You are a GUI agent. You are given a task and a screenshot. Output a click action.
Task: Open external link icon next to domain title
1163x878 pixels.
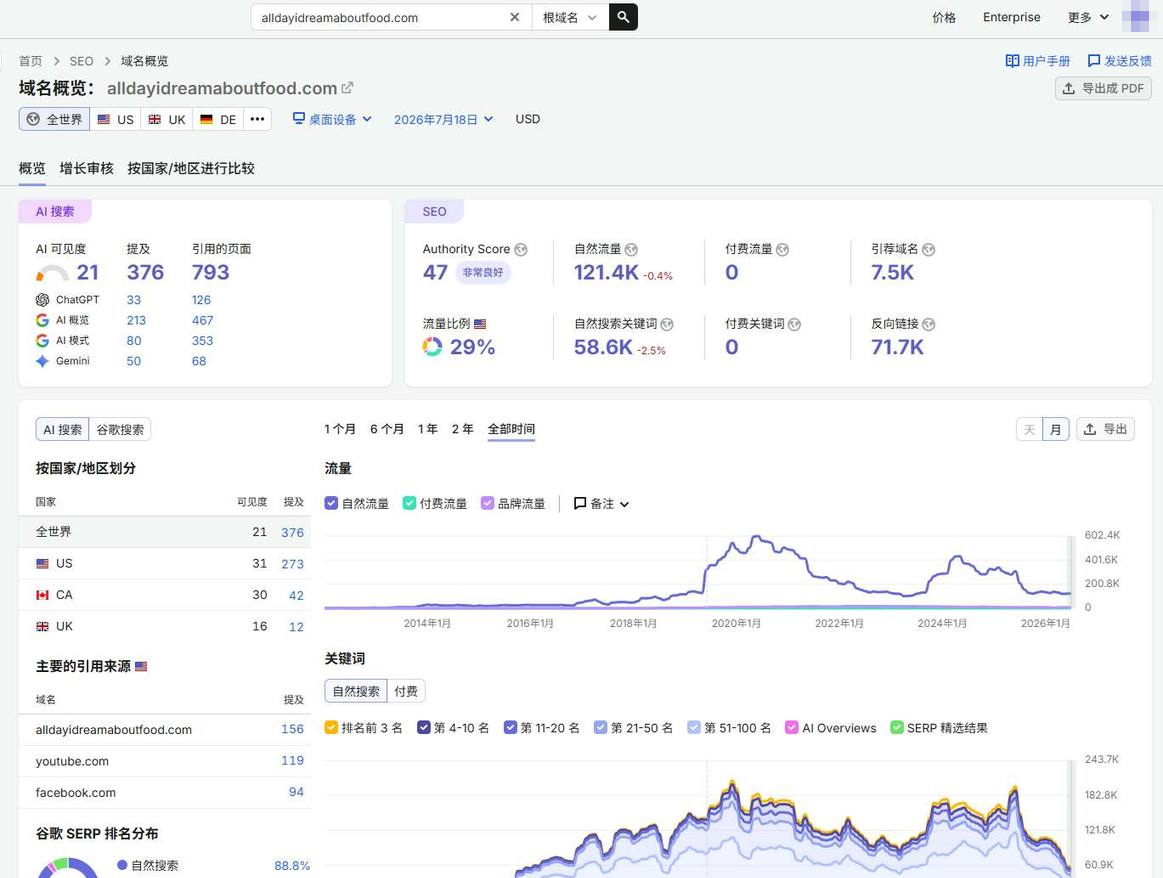point(347,88)
